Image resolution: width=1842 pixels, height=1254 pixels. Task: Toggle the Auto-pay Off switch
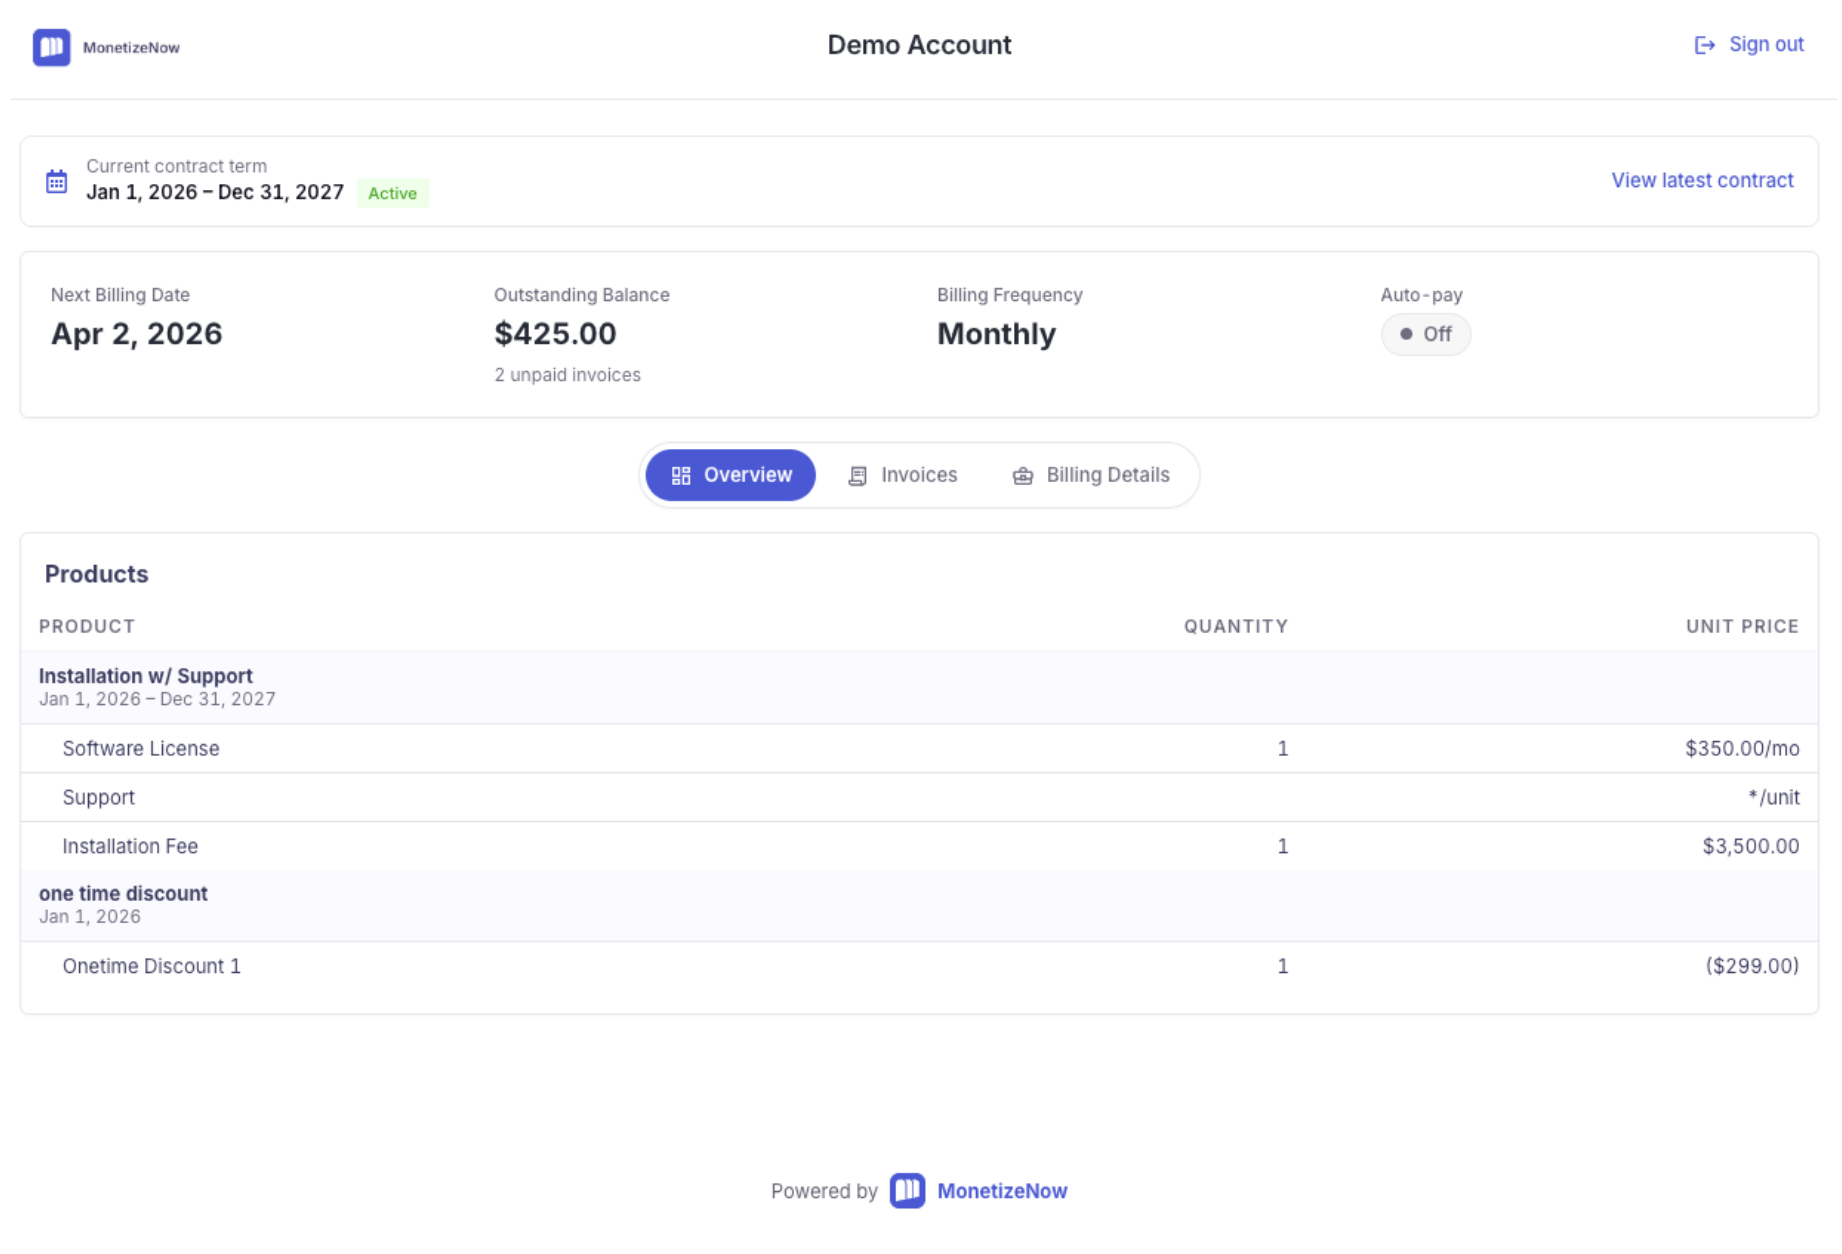click(x=1426, y=334)
